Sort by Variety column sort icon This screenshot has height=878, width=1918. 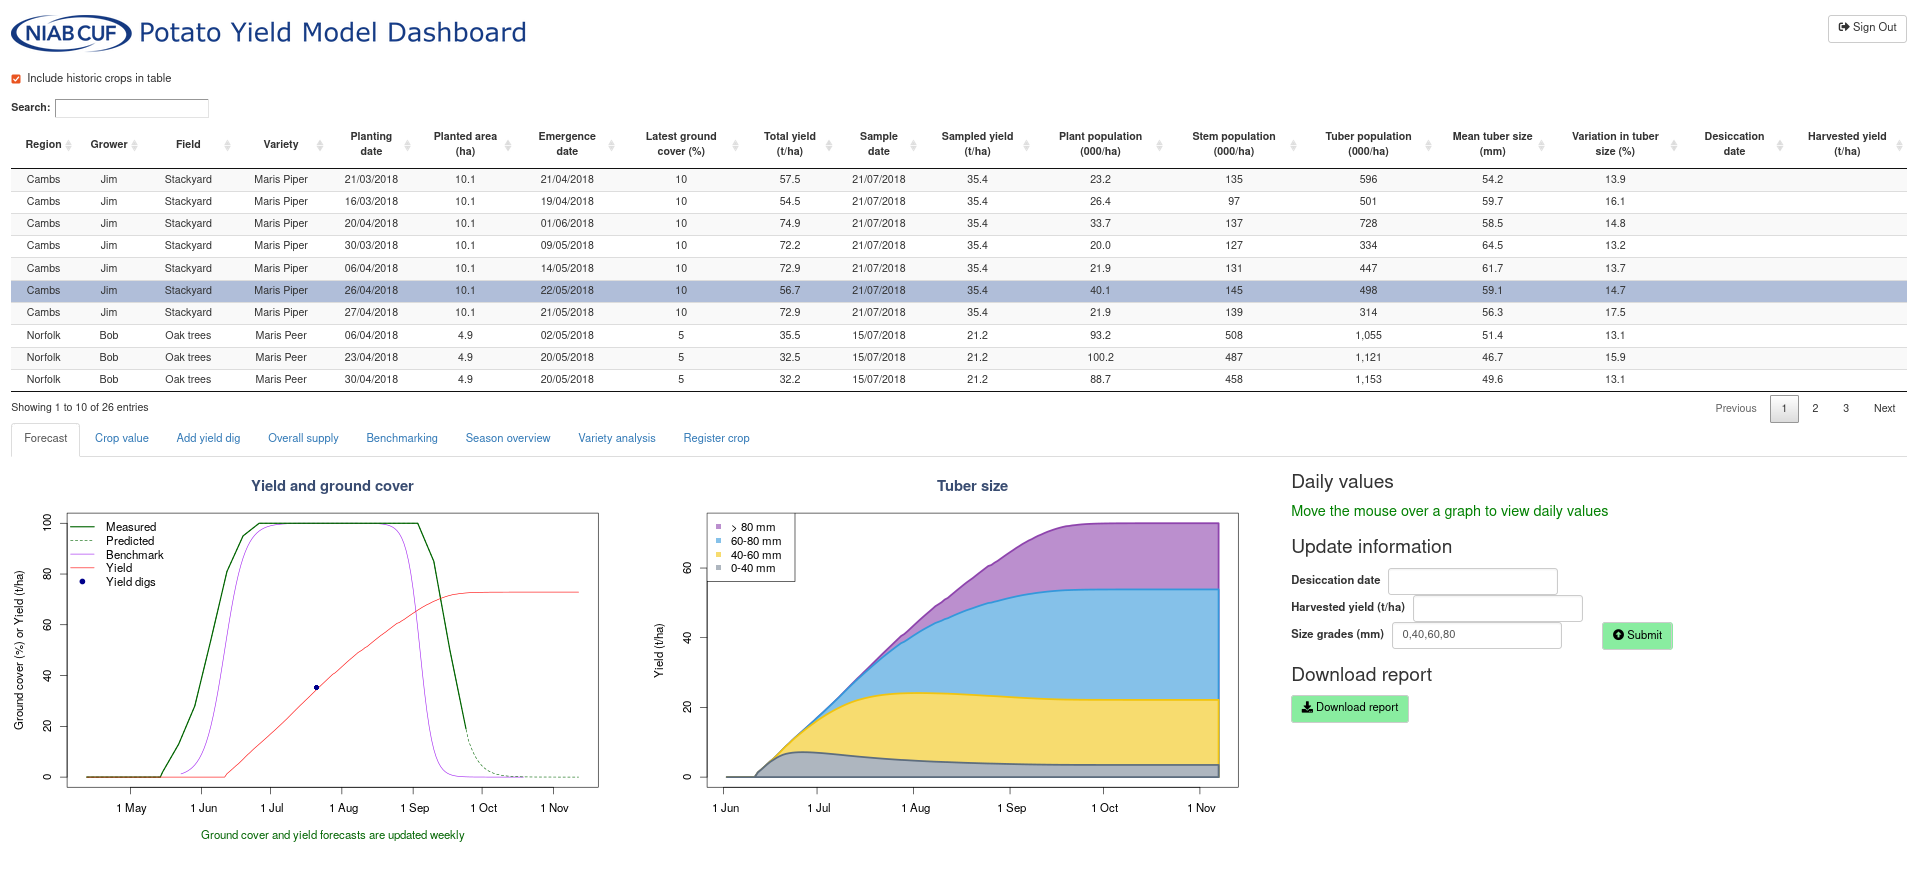(319, 145)
